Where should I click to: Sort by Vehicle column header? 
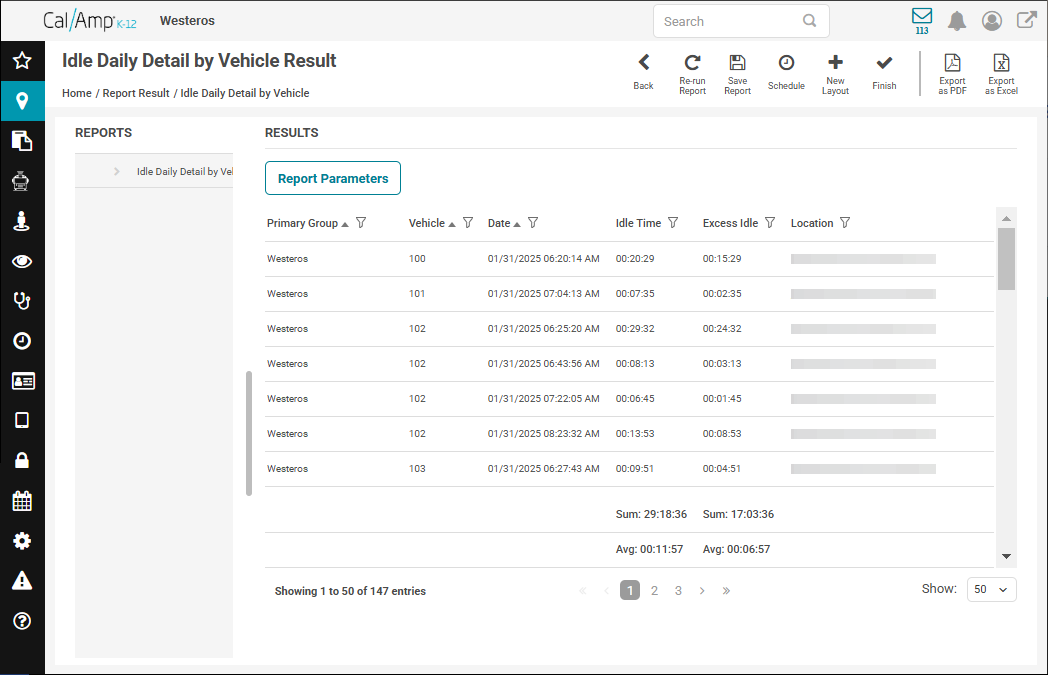click(x=432, y=223)
